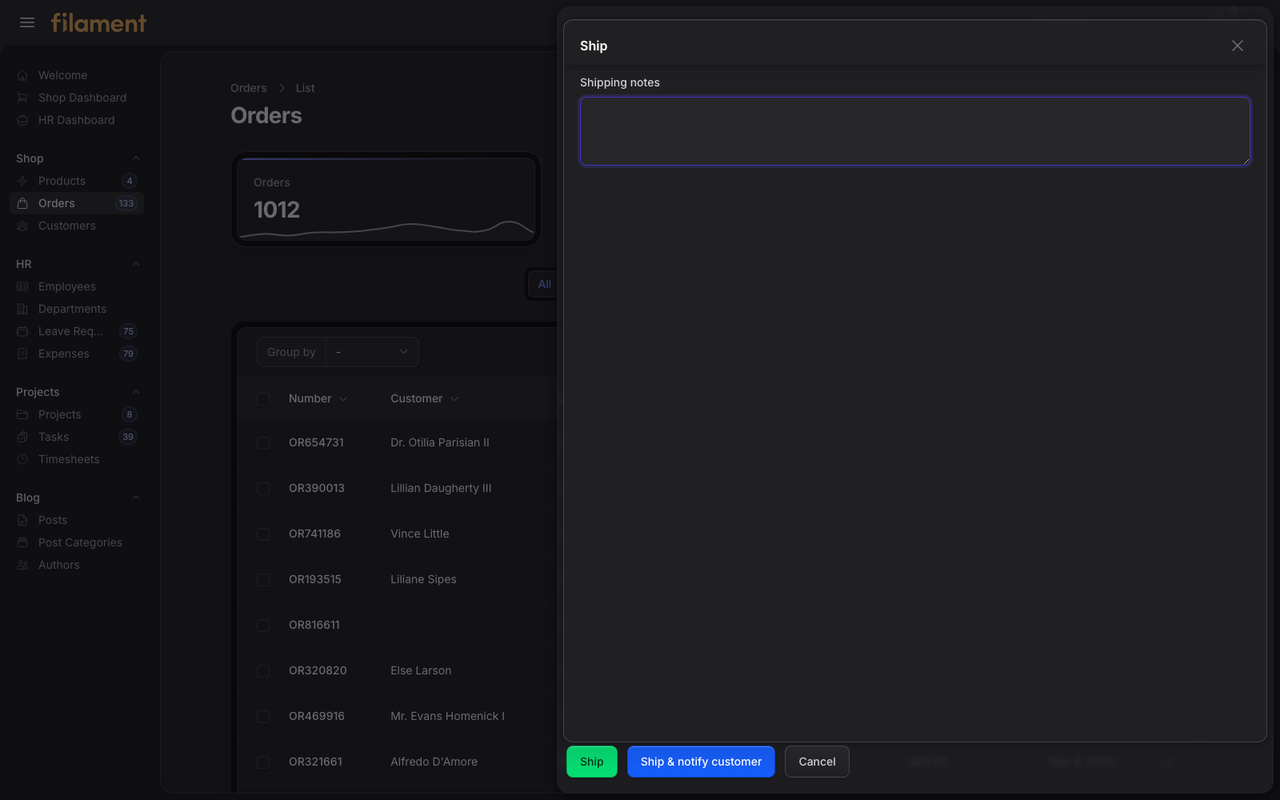1280x800 pixels.
Task: Check the box for order OR816611
Action: 263,625
